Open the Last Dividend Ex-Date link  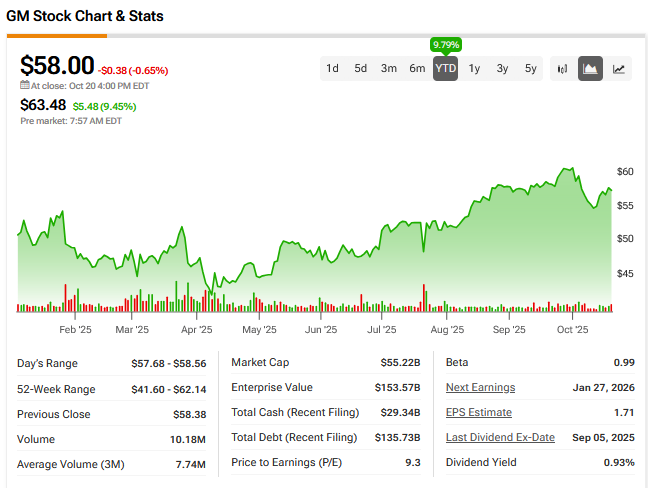pyautogui.click(x=500, y=439)
